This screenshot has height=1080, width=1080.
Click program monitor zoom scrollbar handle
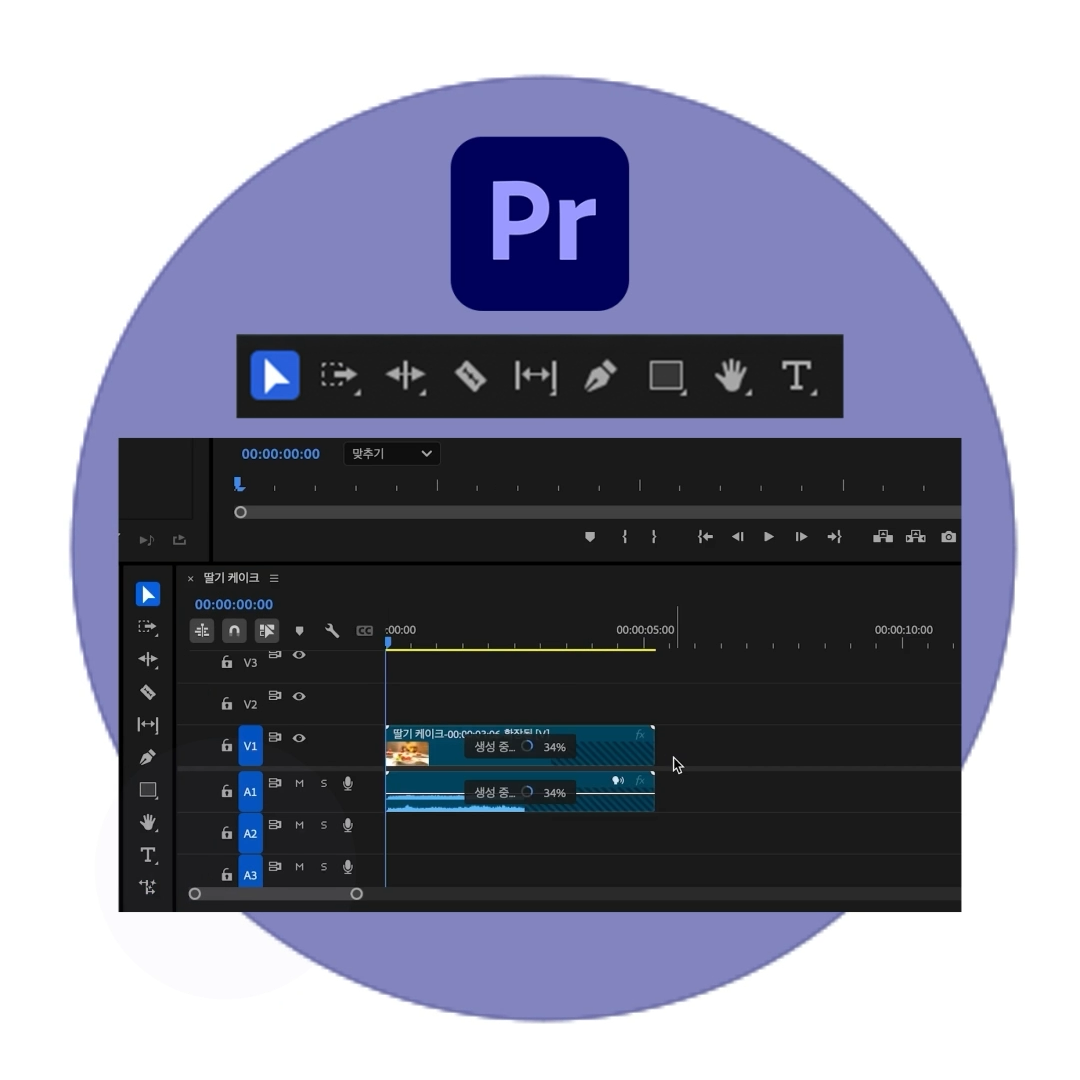coord(240,512)
